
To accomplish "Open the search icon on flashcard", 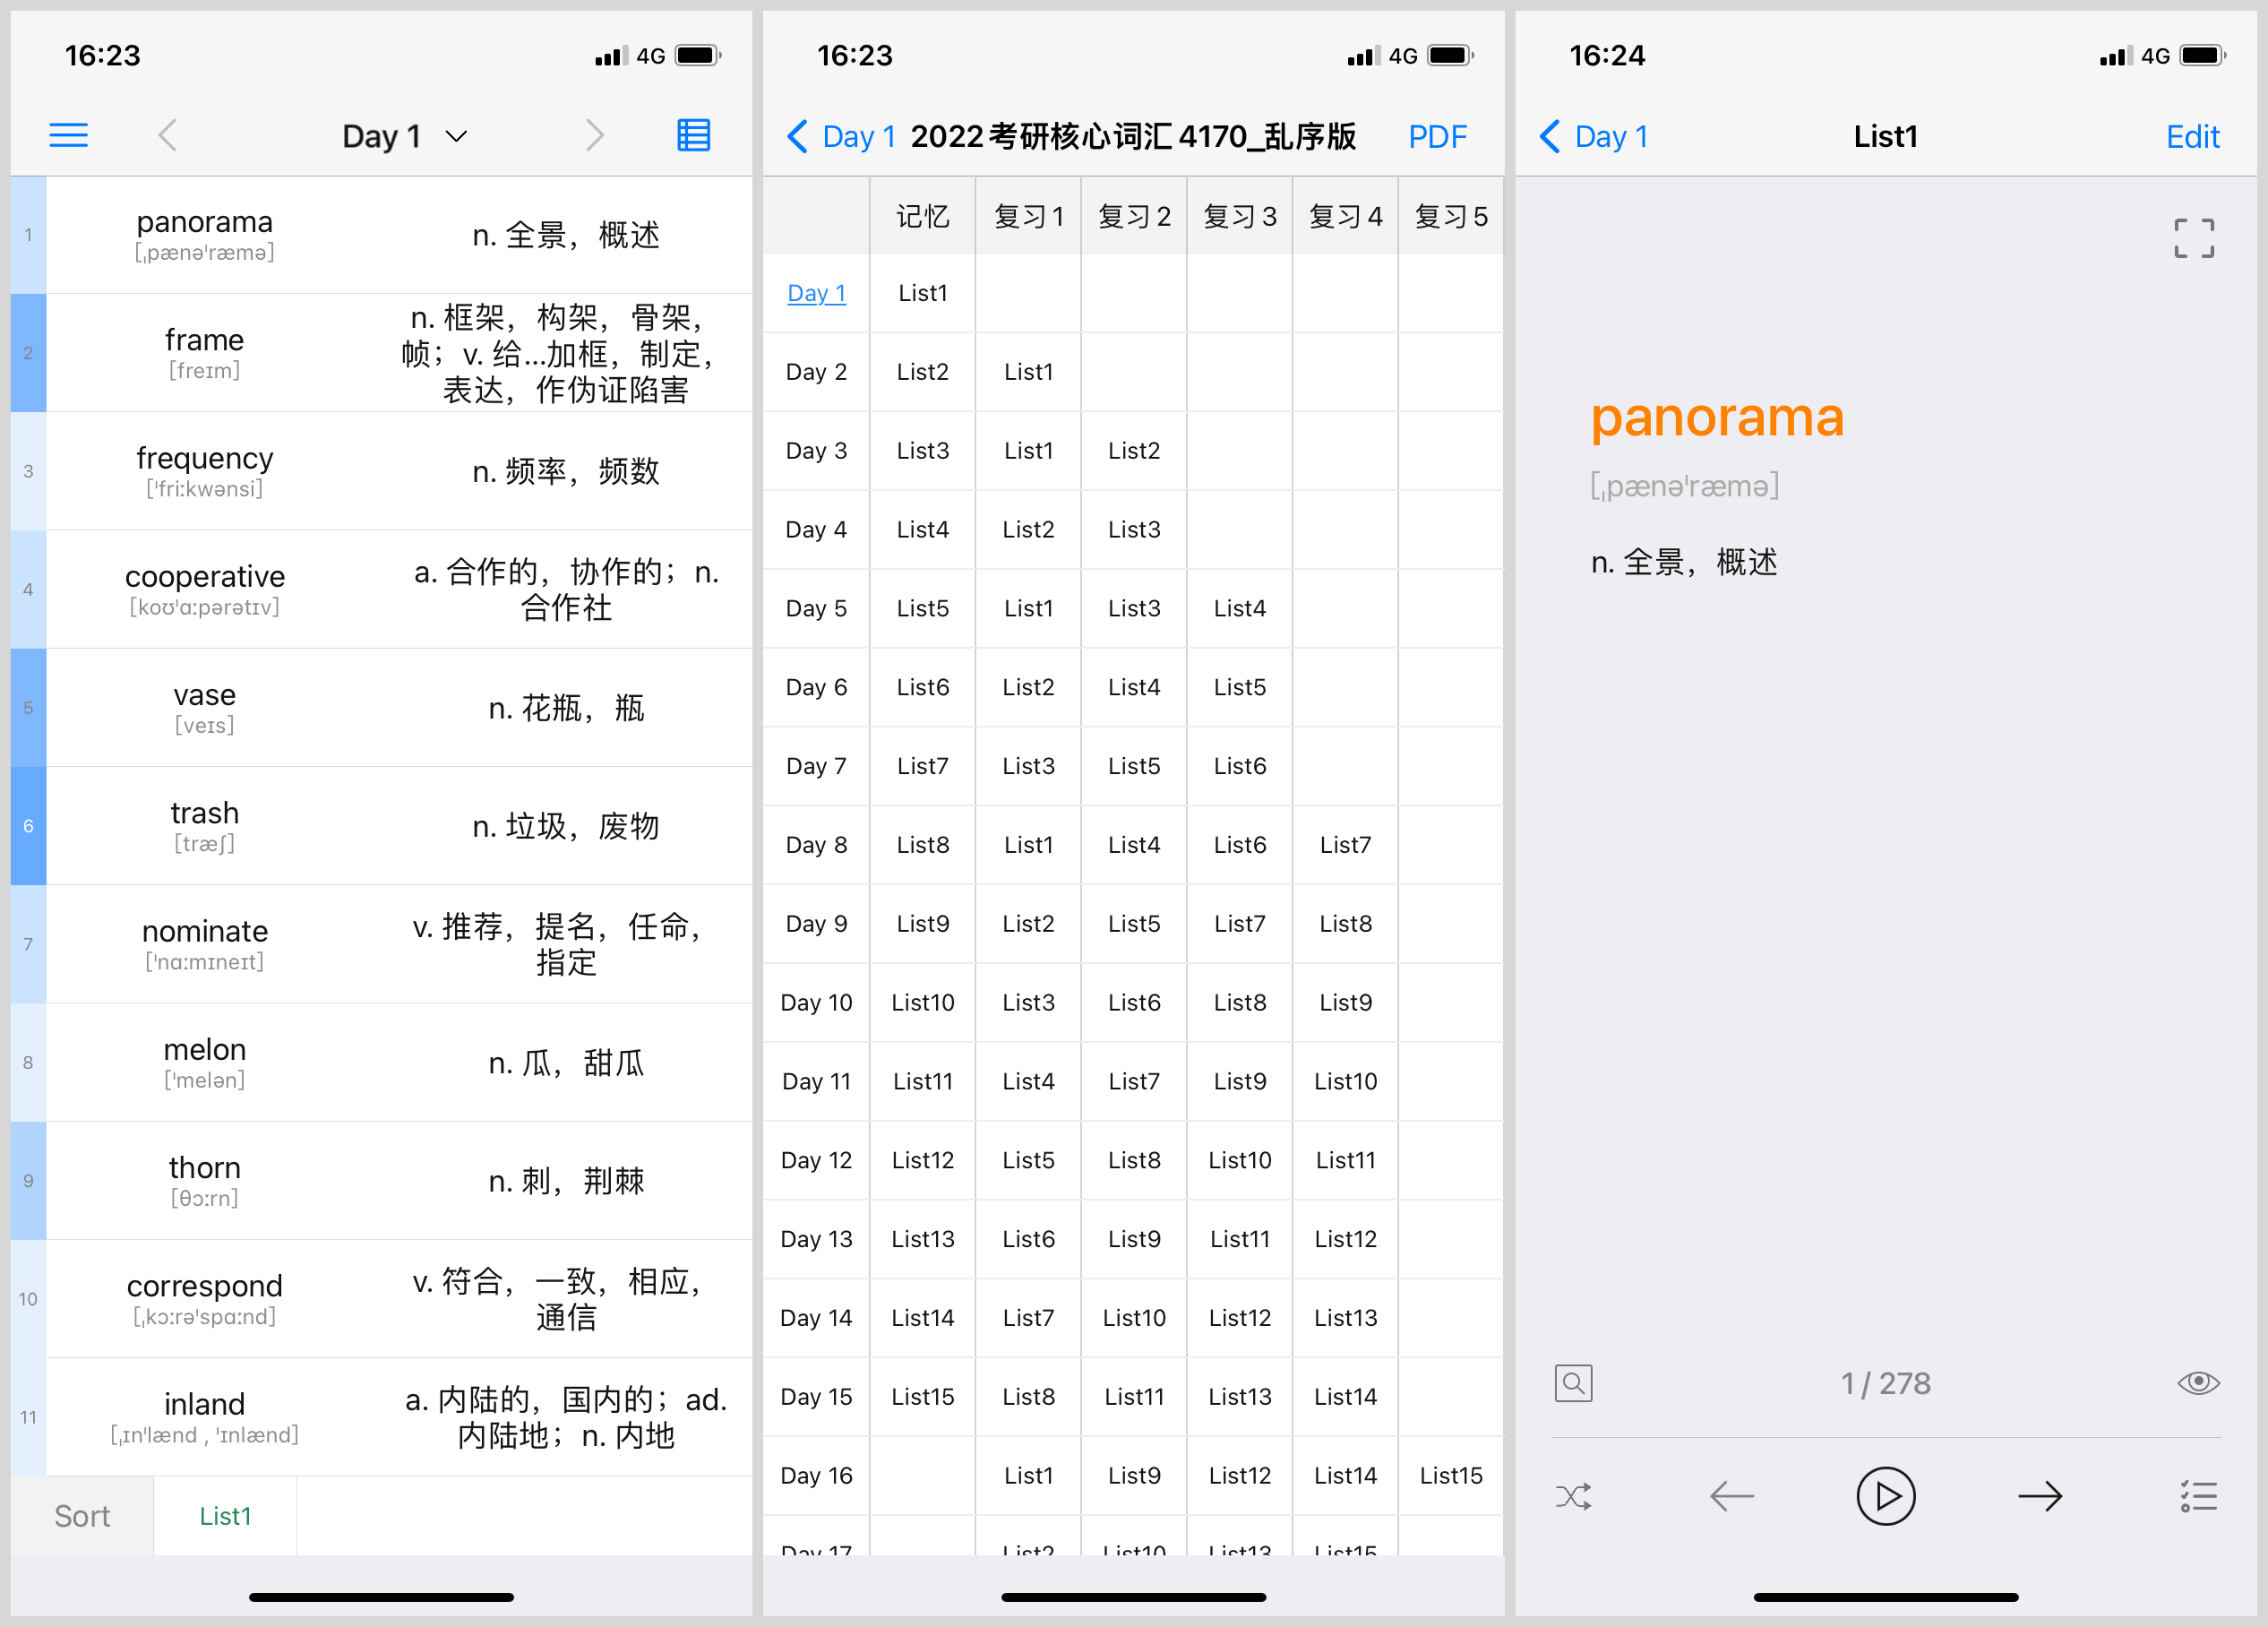I will (x=1573, y=1383).
